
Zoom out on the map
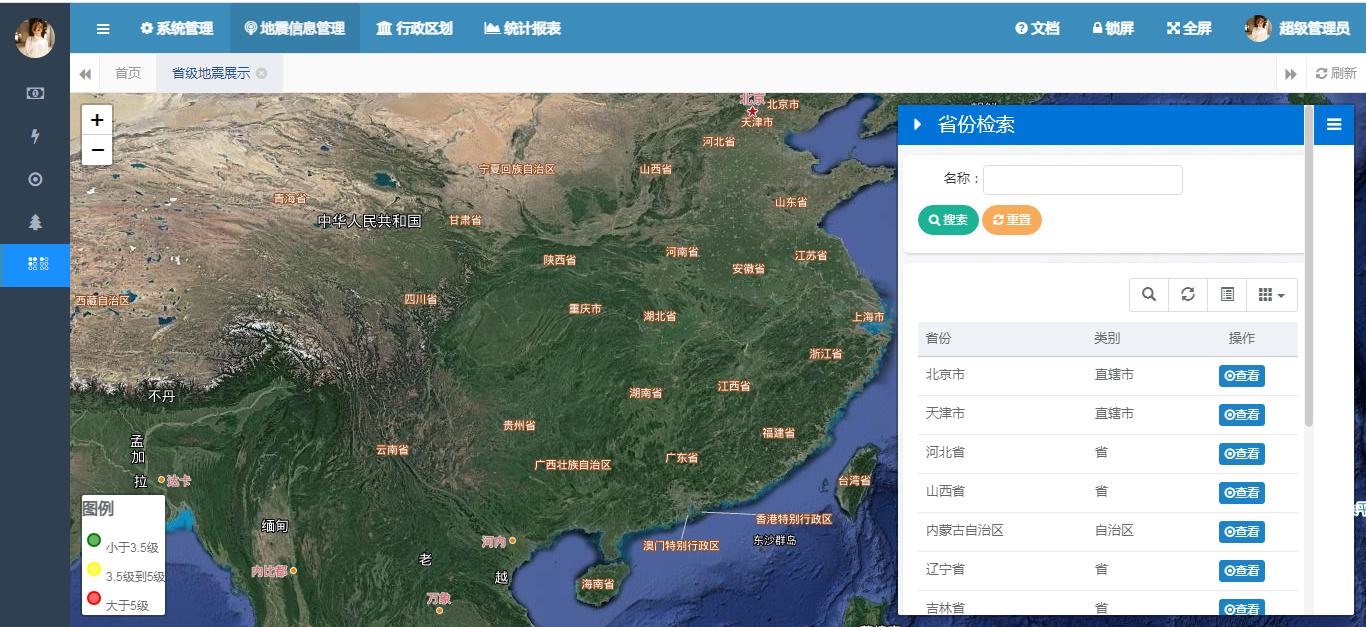pos(97,150)
